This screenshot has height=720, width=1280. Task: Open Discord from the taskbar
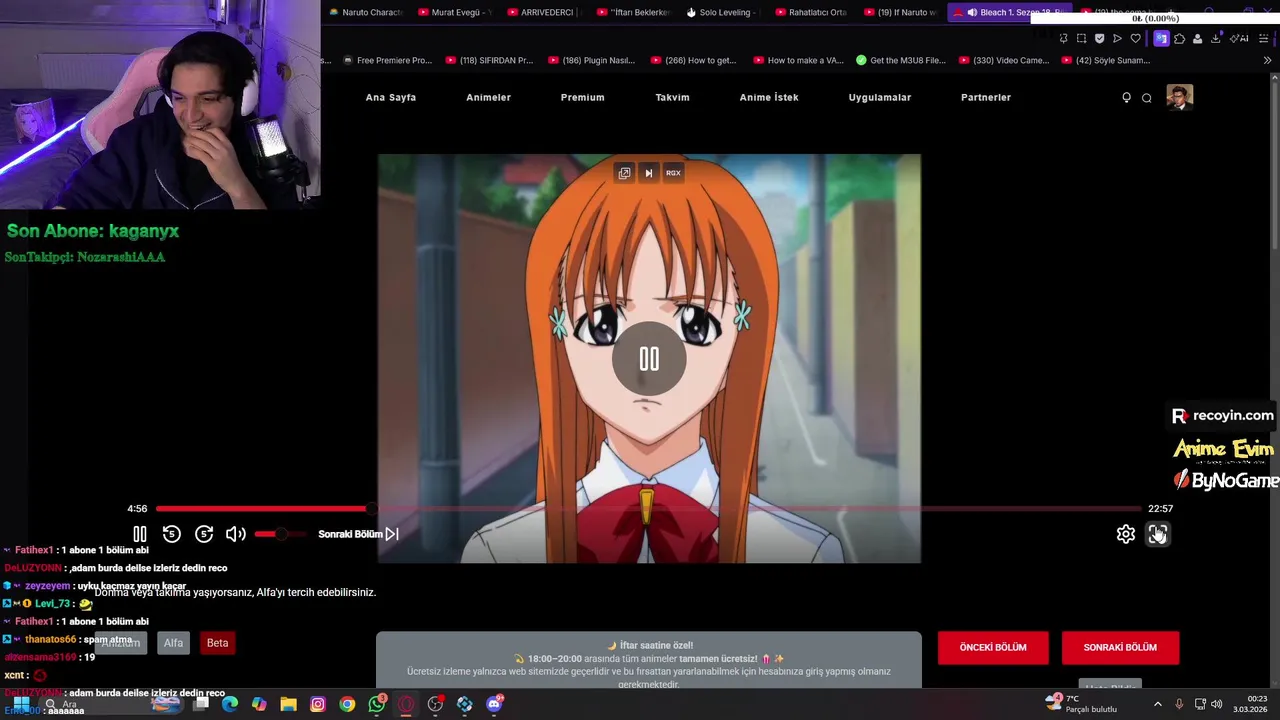(494, 704)
